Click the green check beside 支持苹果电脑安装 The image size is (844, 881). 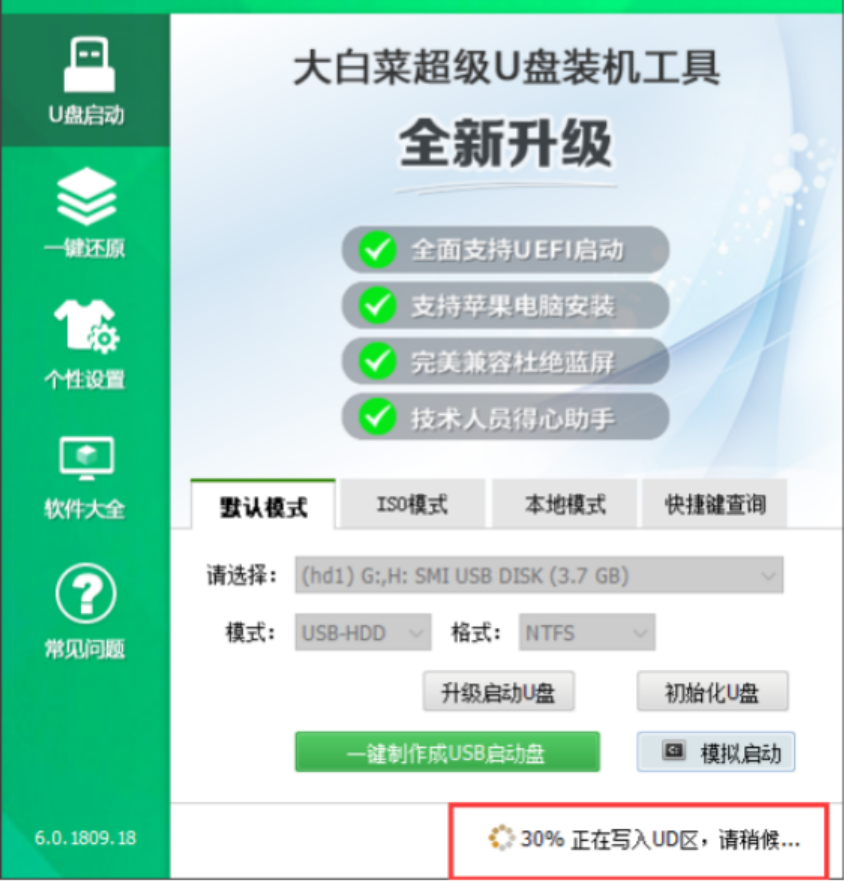[377, 306]
